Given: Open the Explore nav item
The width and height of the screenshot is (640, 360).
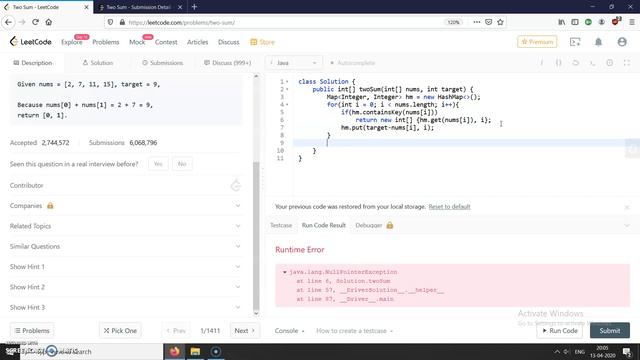Looking at the screenshot, I should 72,42.
